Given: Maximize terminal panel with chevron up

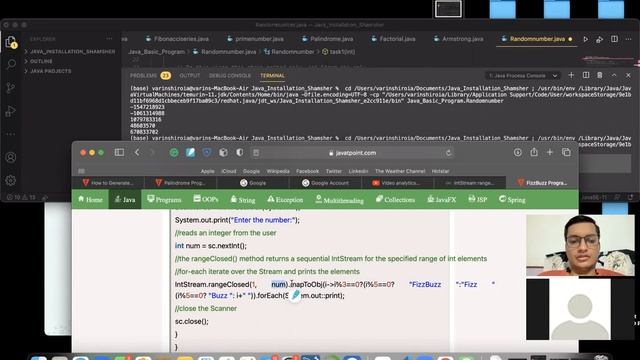Looking at the screenshot, I should point(614,75).
